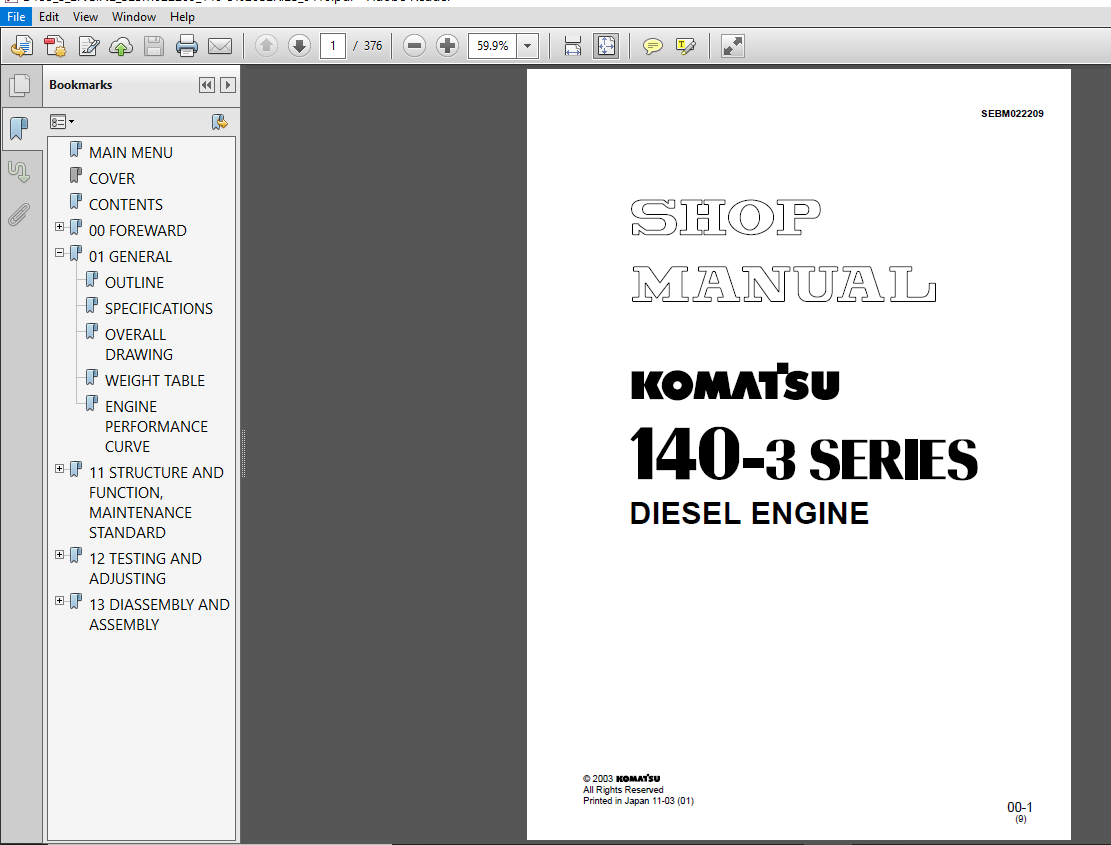This screenshot has height=845, width=1111.
Task: Click the 59.9% zoom value field
Action: [x=492, y=46]
